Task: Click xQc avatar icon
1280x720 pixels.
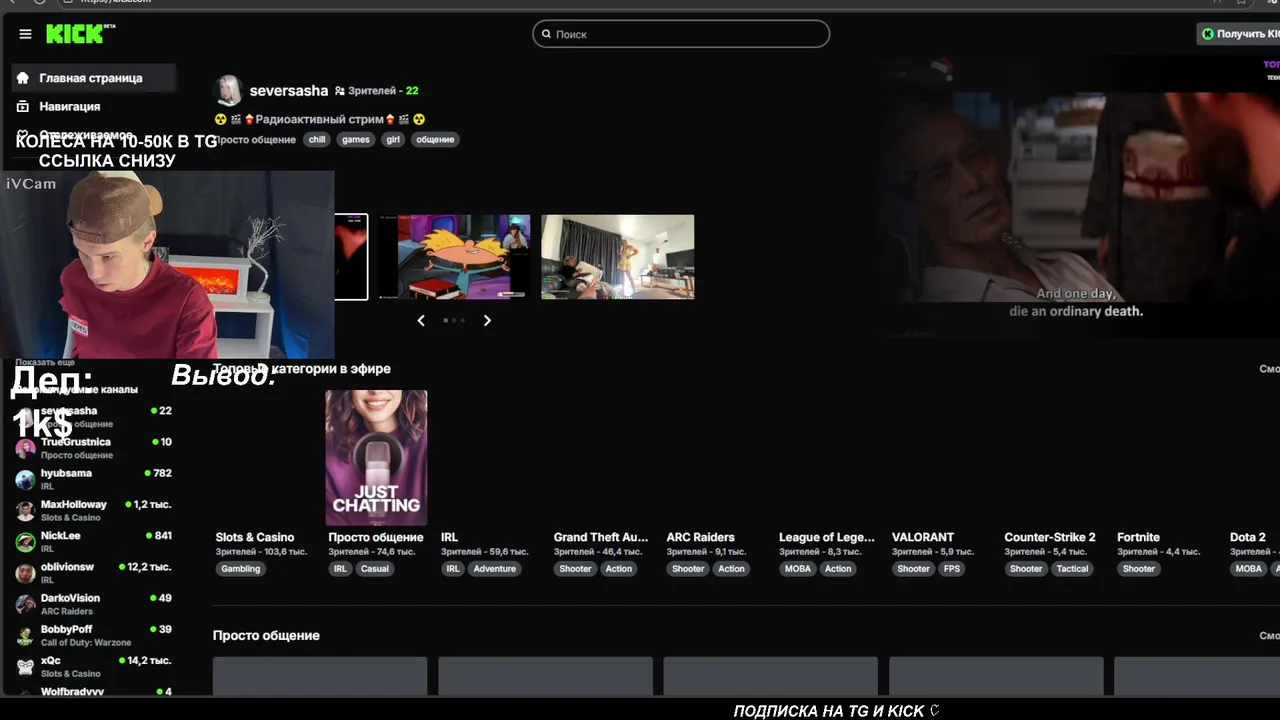Action: [x=25, y=667]
